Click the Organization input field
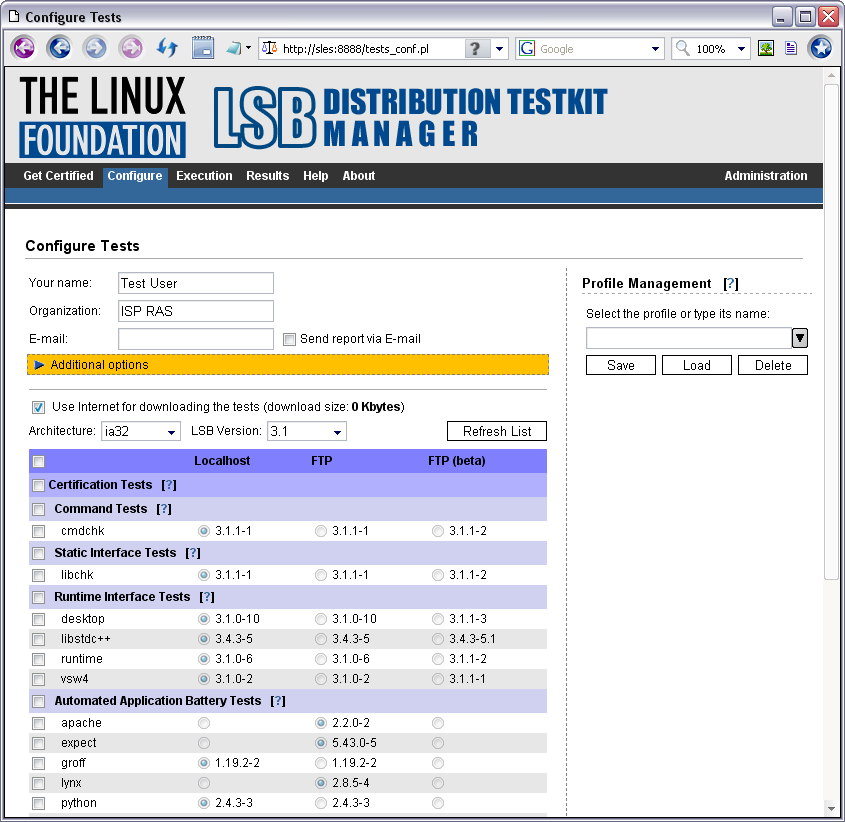 (196, 311)
